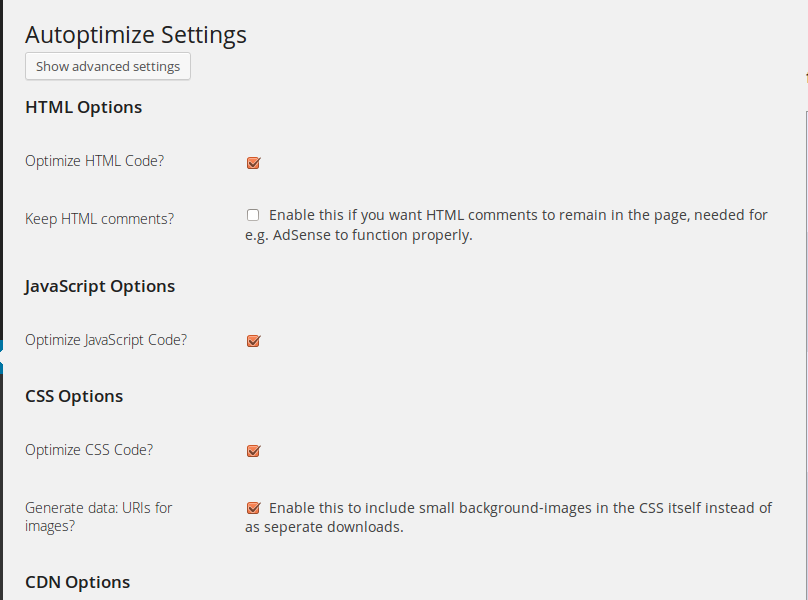Select the CSS Options section heading

[x=74, y=396]
